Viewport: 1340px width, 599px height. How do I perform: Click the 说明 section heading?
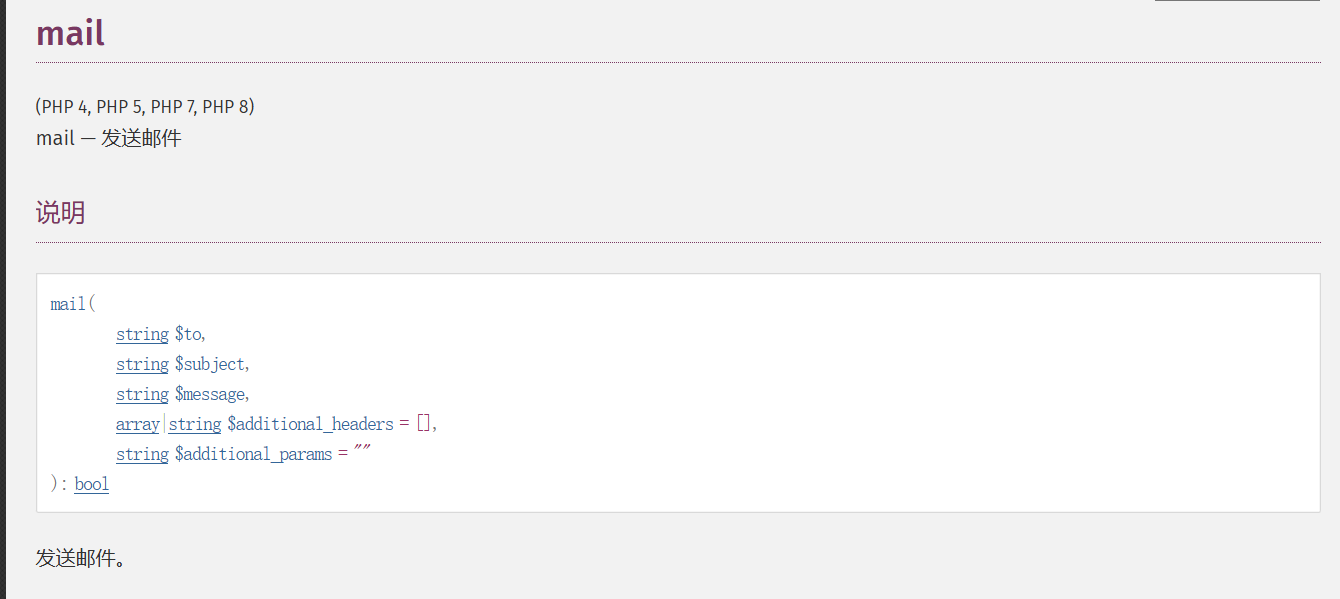click(x=60, y=212)
